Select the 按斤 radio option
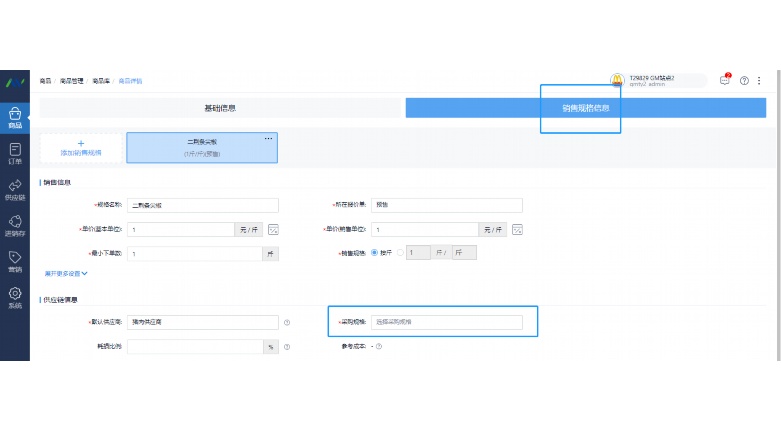 375,253
